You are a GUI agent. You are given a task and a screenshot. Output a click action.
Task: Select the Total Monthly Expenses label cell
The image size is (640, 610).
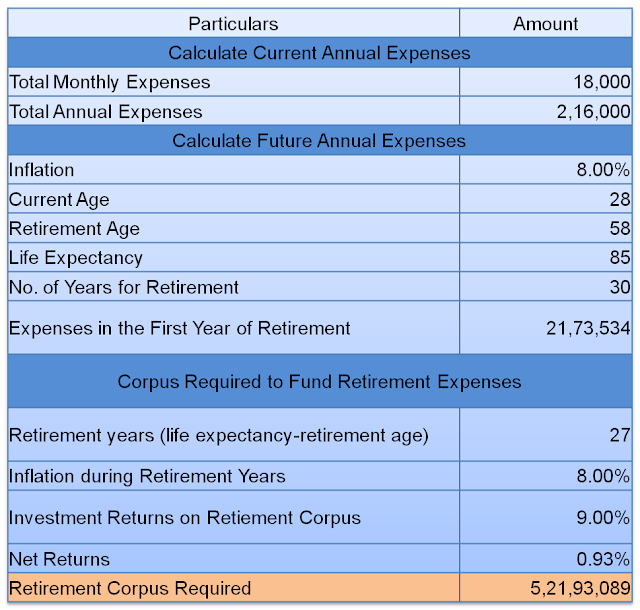pos(110,82)
